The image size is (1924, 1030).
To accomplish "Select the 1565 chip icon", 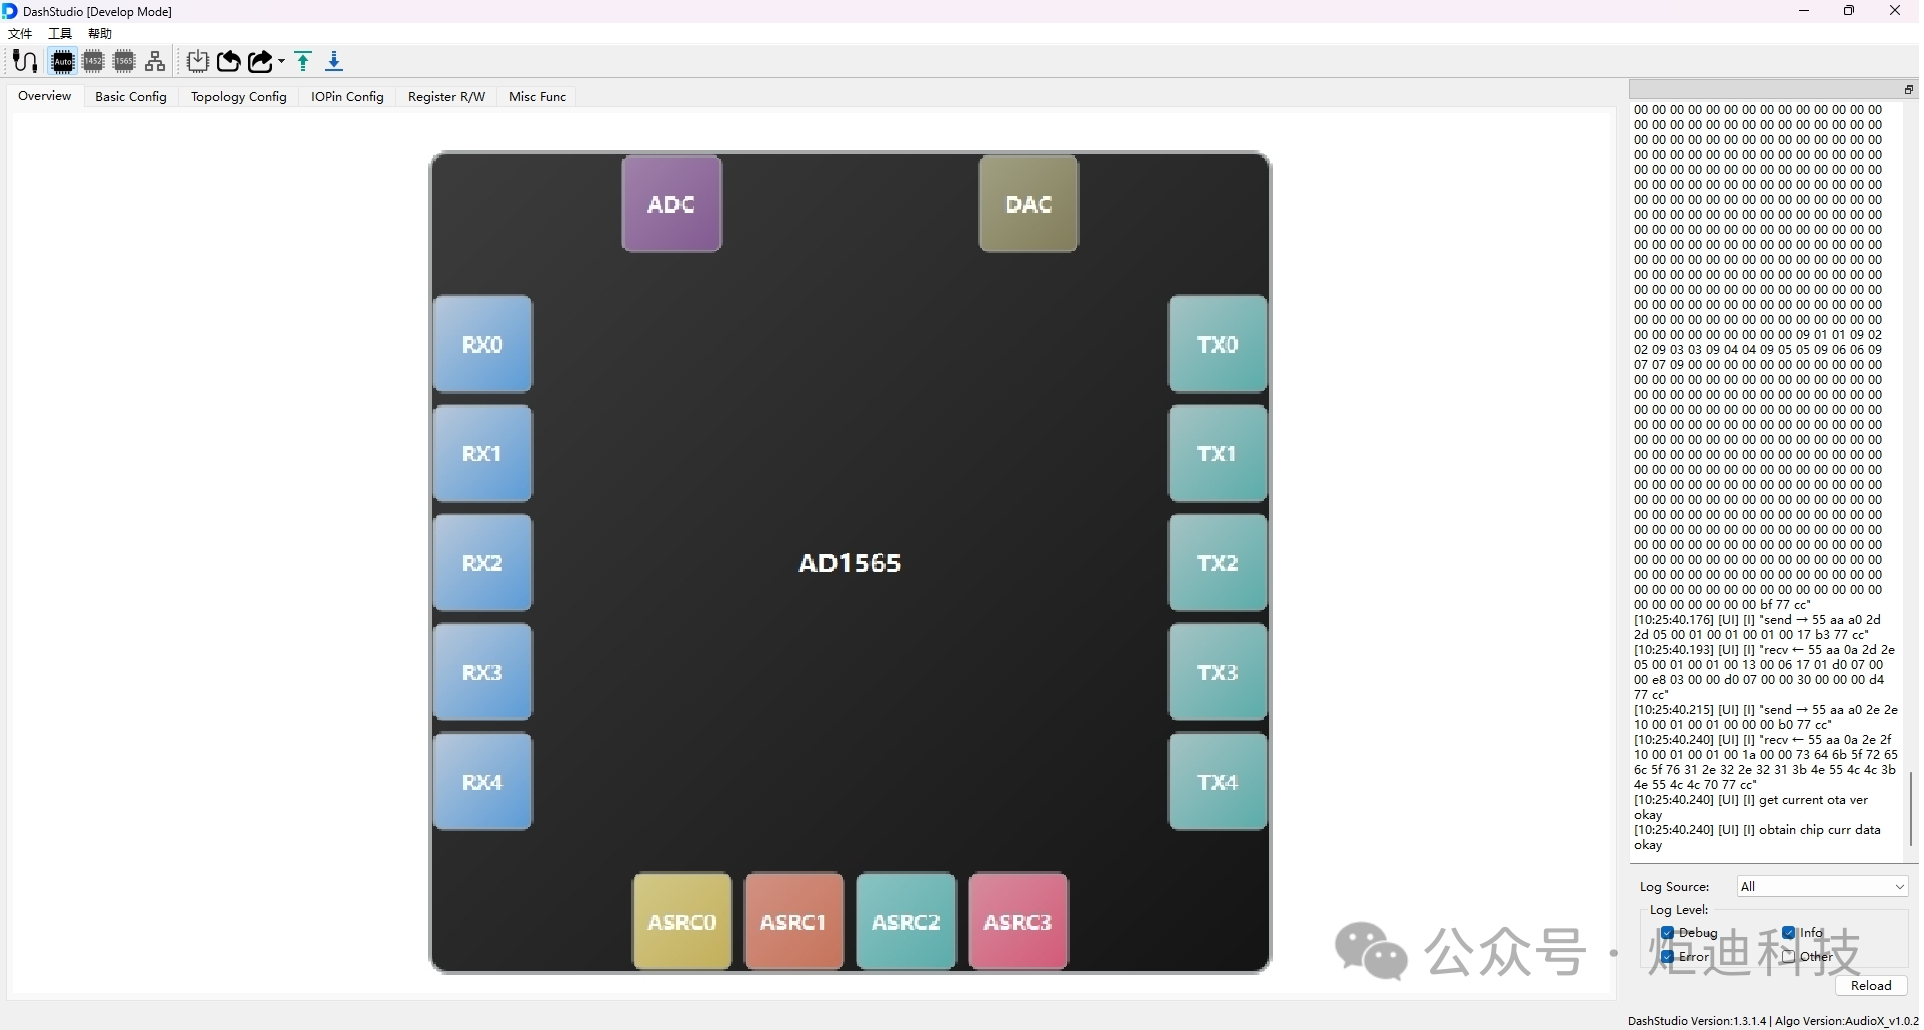I will (x=124, y=62).
